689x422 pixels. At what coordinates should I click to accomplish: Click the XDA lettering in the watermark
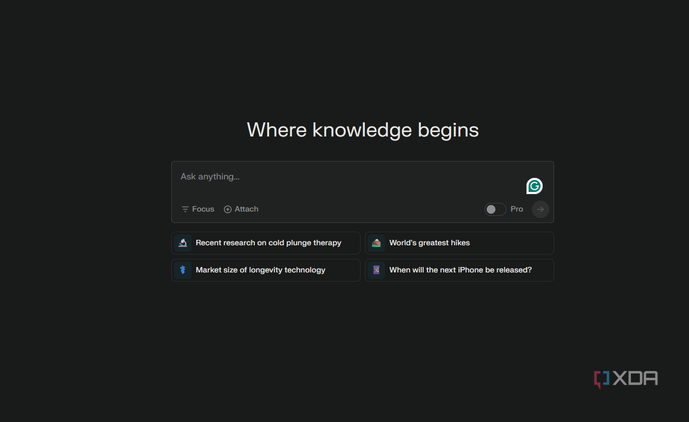point(635,378)
